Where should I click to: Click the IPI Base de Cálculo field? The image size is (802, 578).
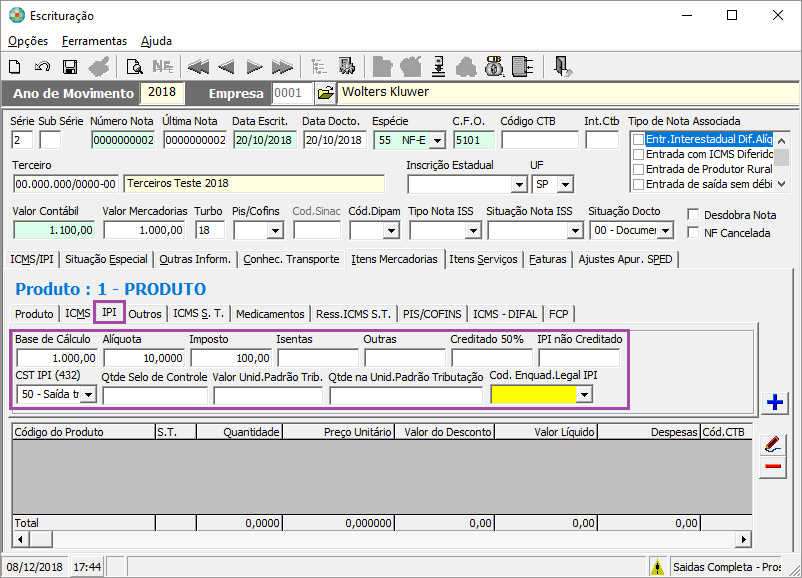point(56,358)
